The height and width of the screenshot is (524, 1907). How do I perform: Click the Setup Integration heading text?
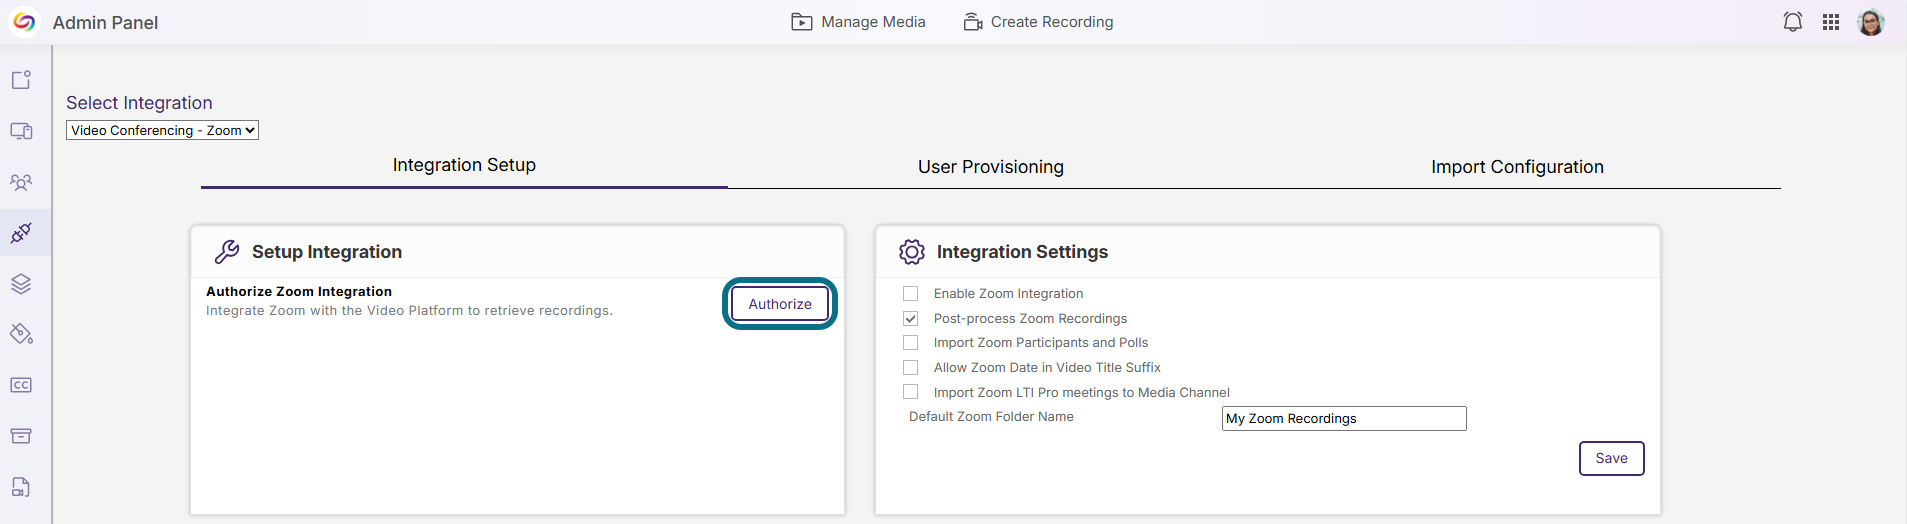point(327,252)
